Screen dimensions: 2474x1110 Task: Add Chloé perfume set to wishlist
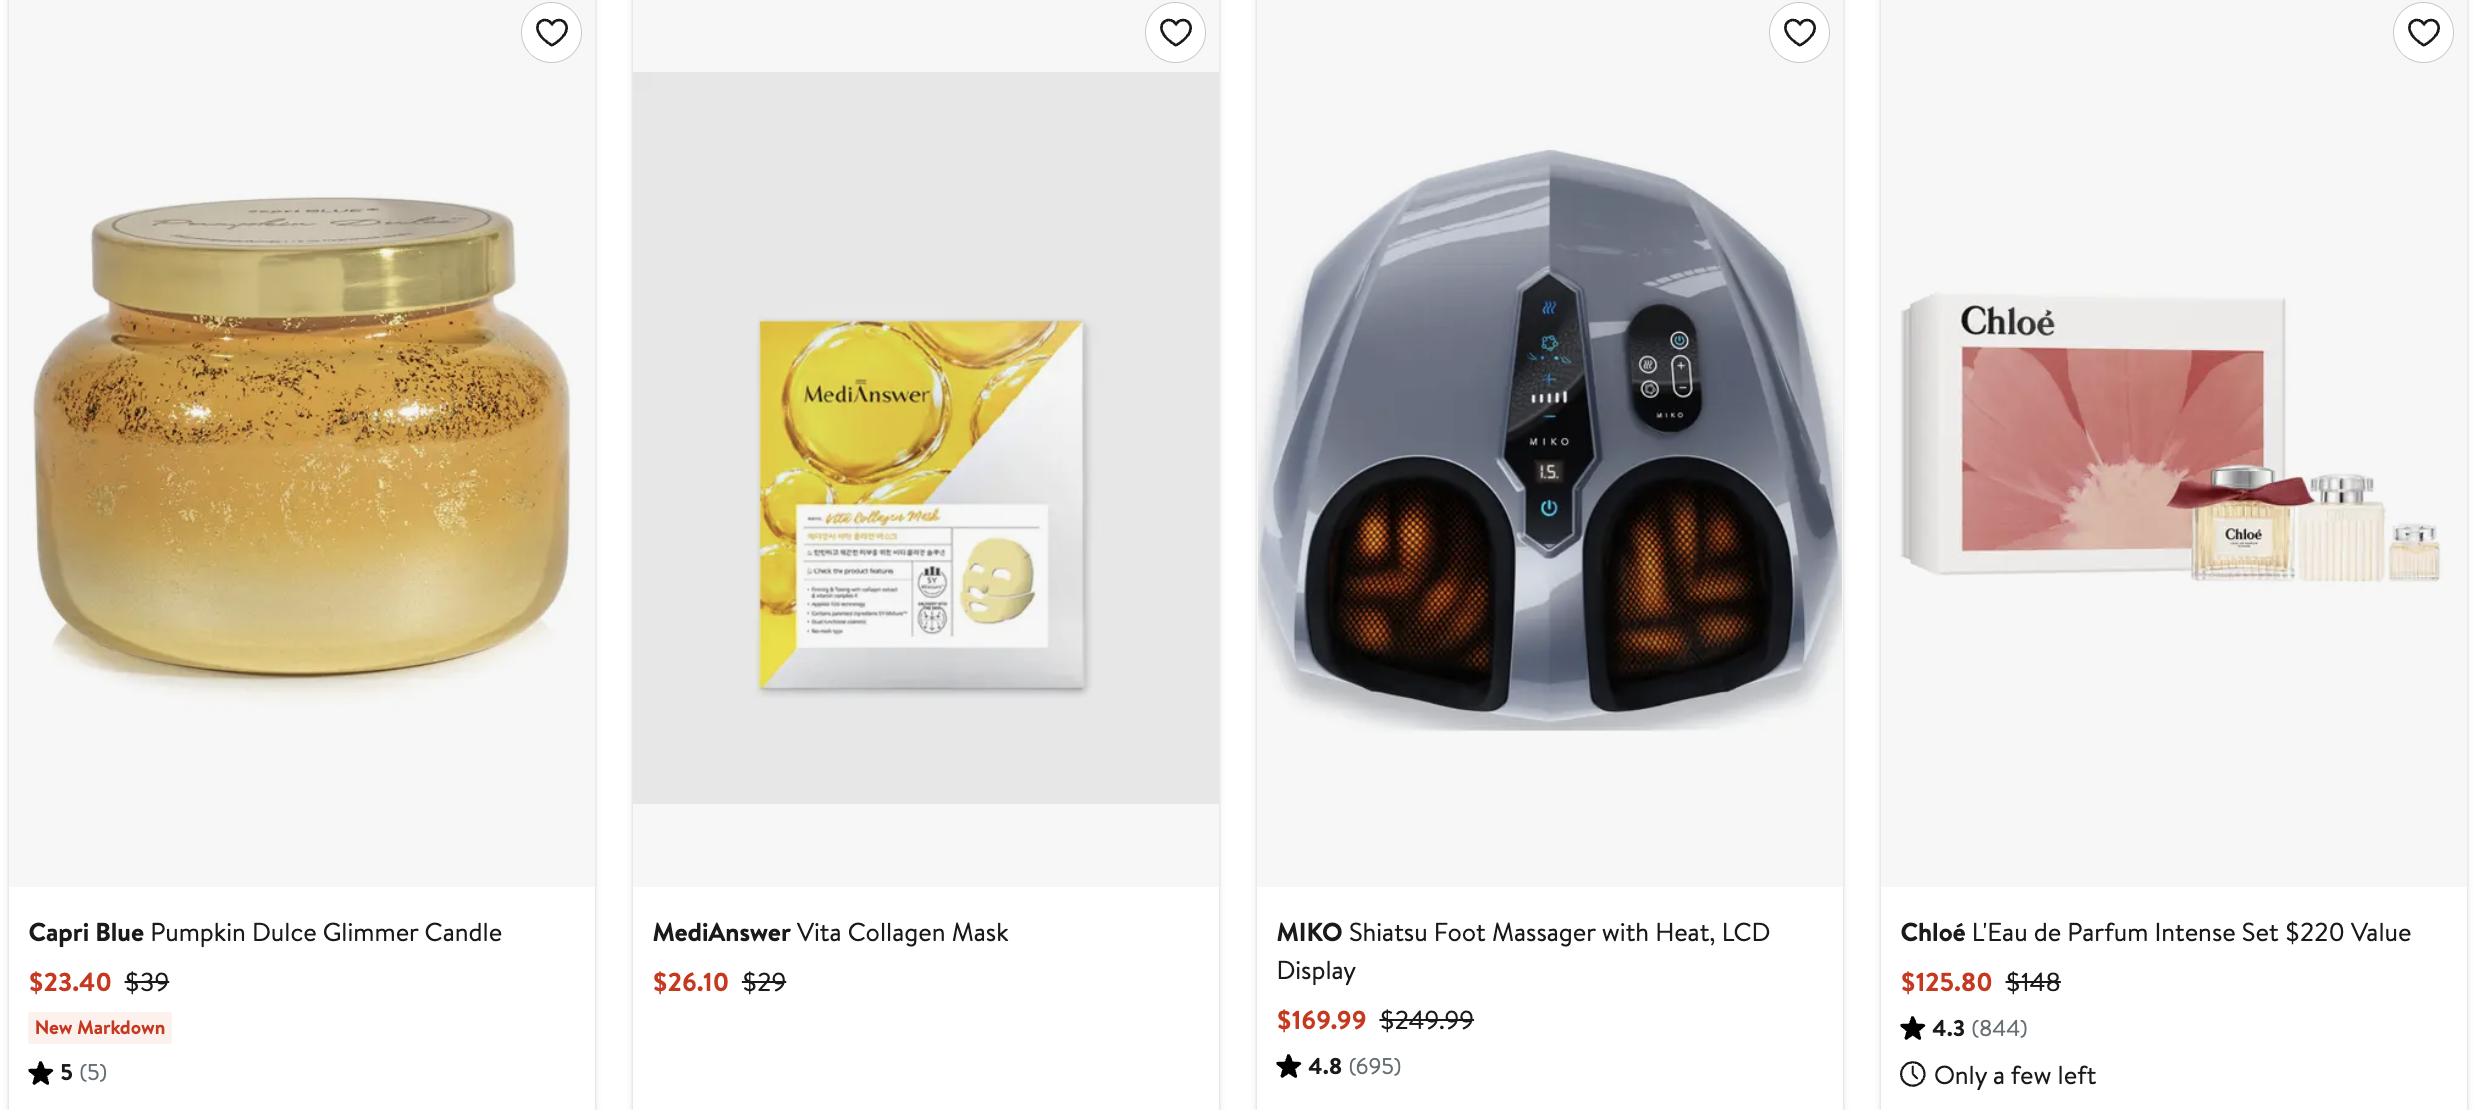(2423, 33)
